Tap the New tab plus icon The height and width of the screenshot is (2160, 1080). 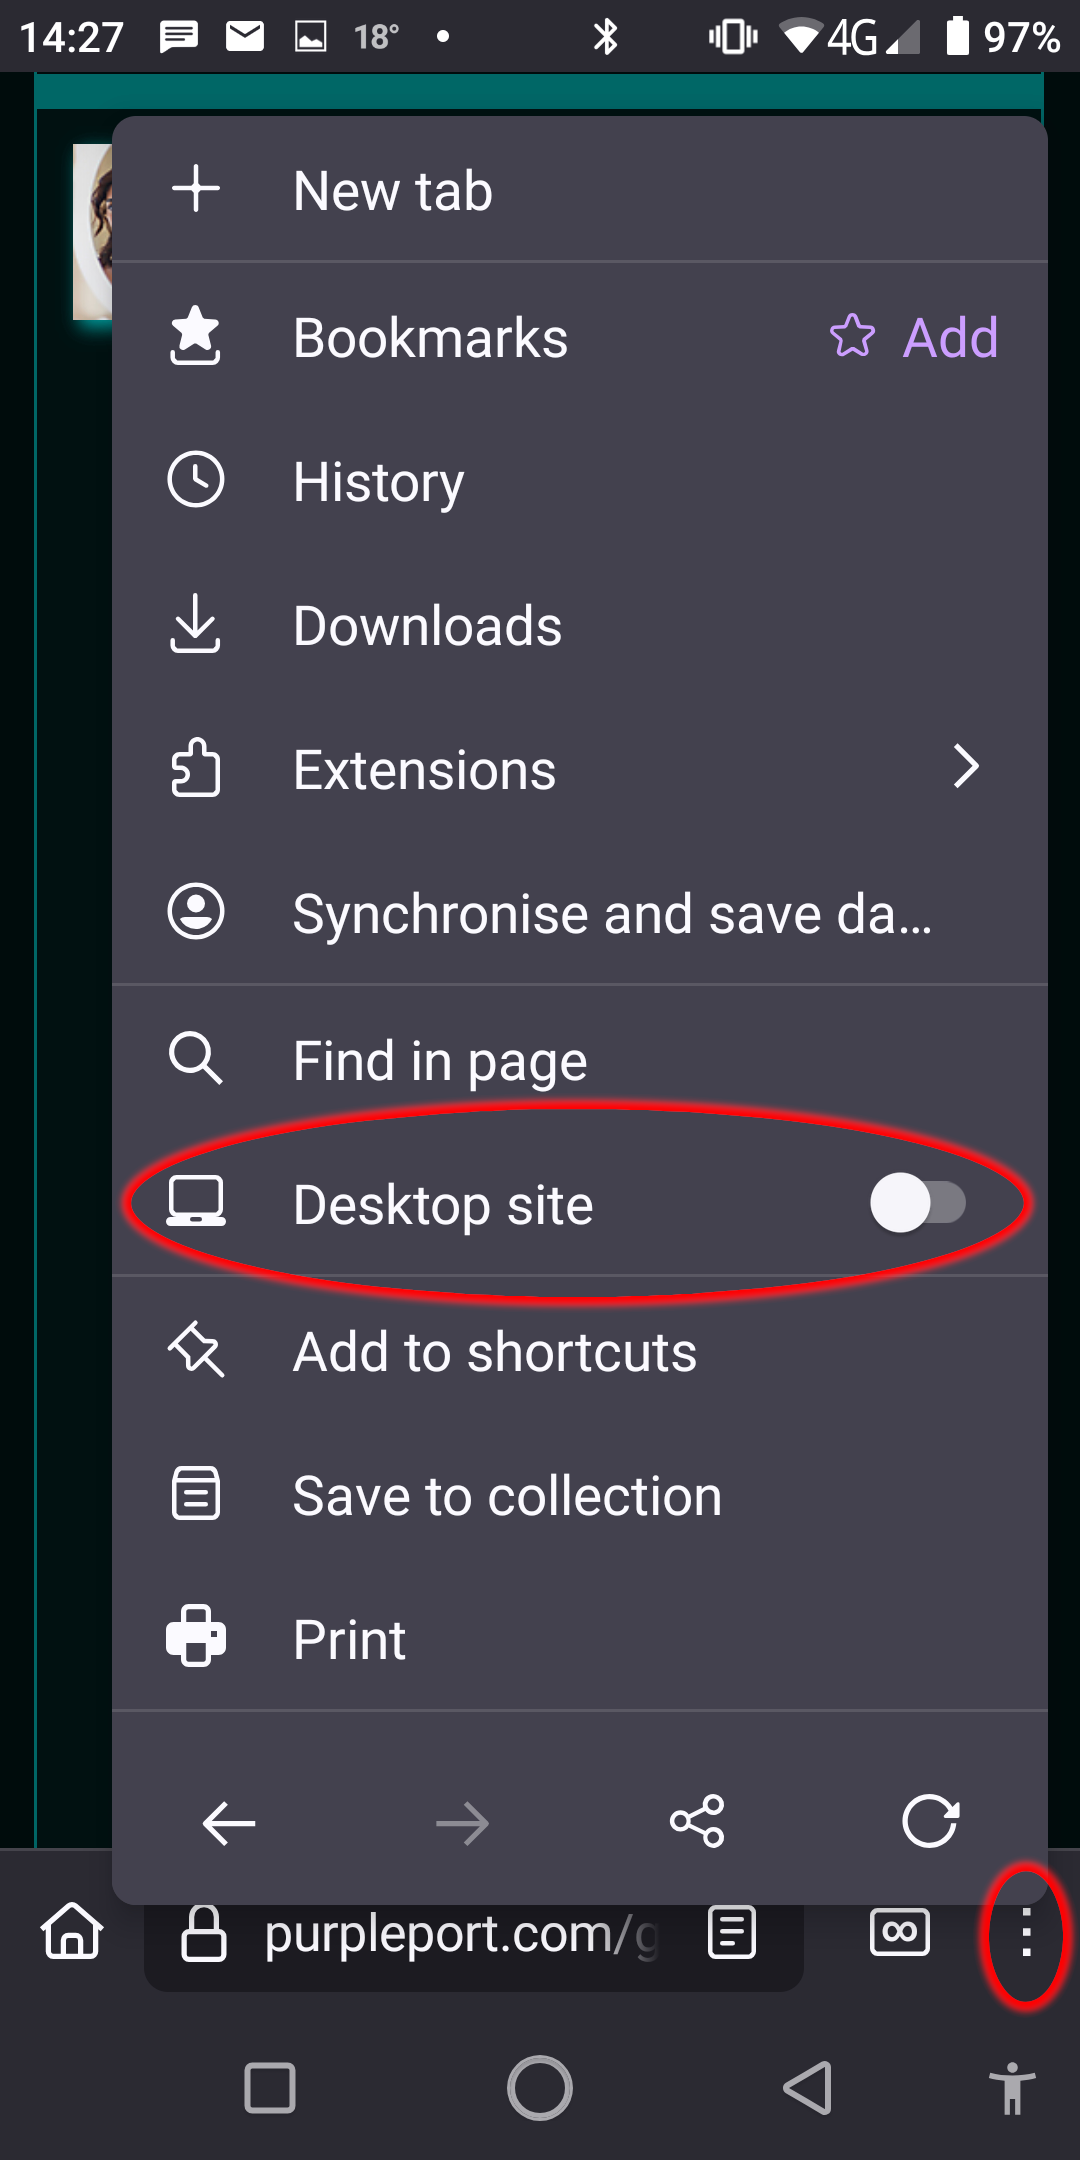coord(196,189)
